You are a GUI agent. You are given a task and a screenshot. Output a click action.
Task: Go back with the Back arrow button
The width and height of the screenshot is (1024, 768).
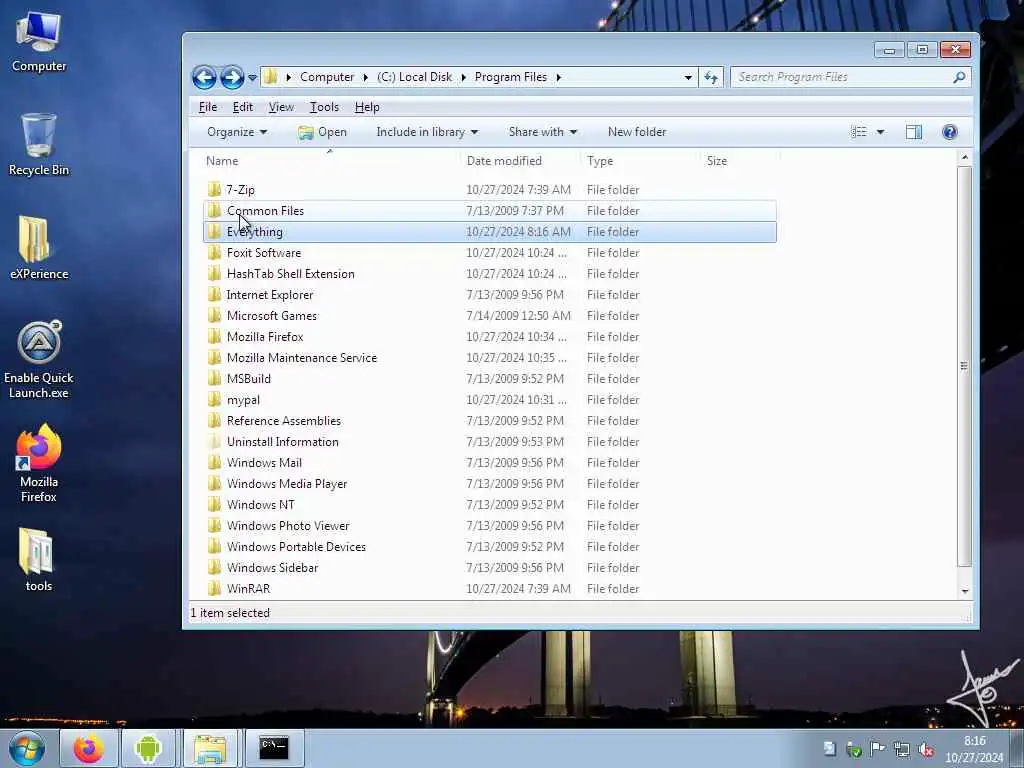click(204, 77)
